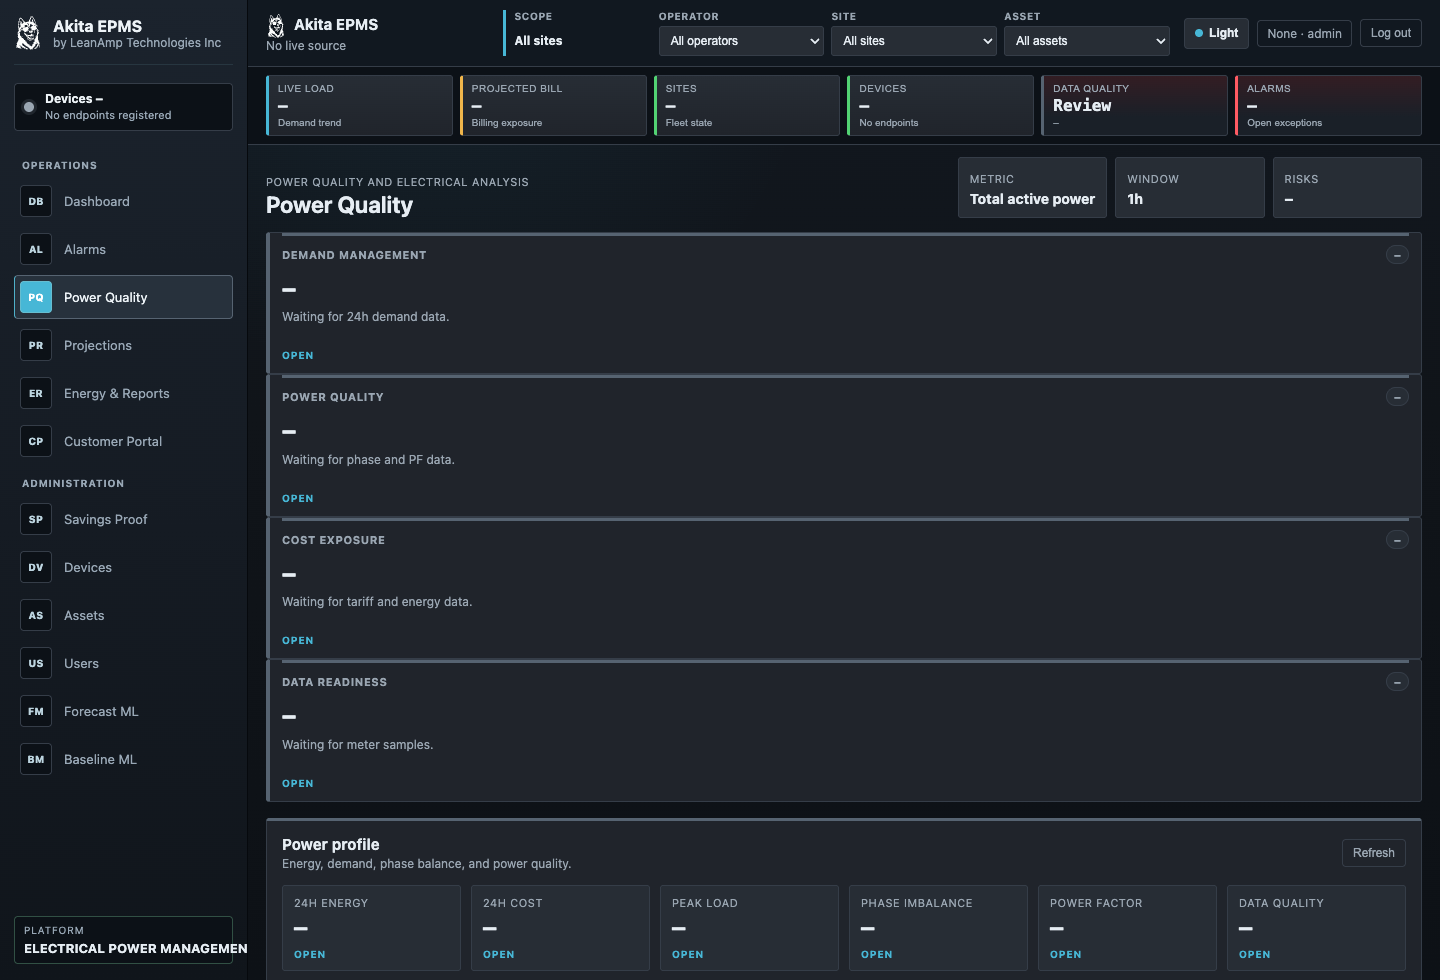
Task: Click the Akita dog logo in sidebar
Action: (29, 33)
